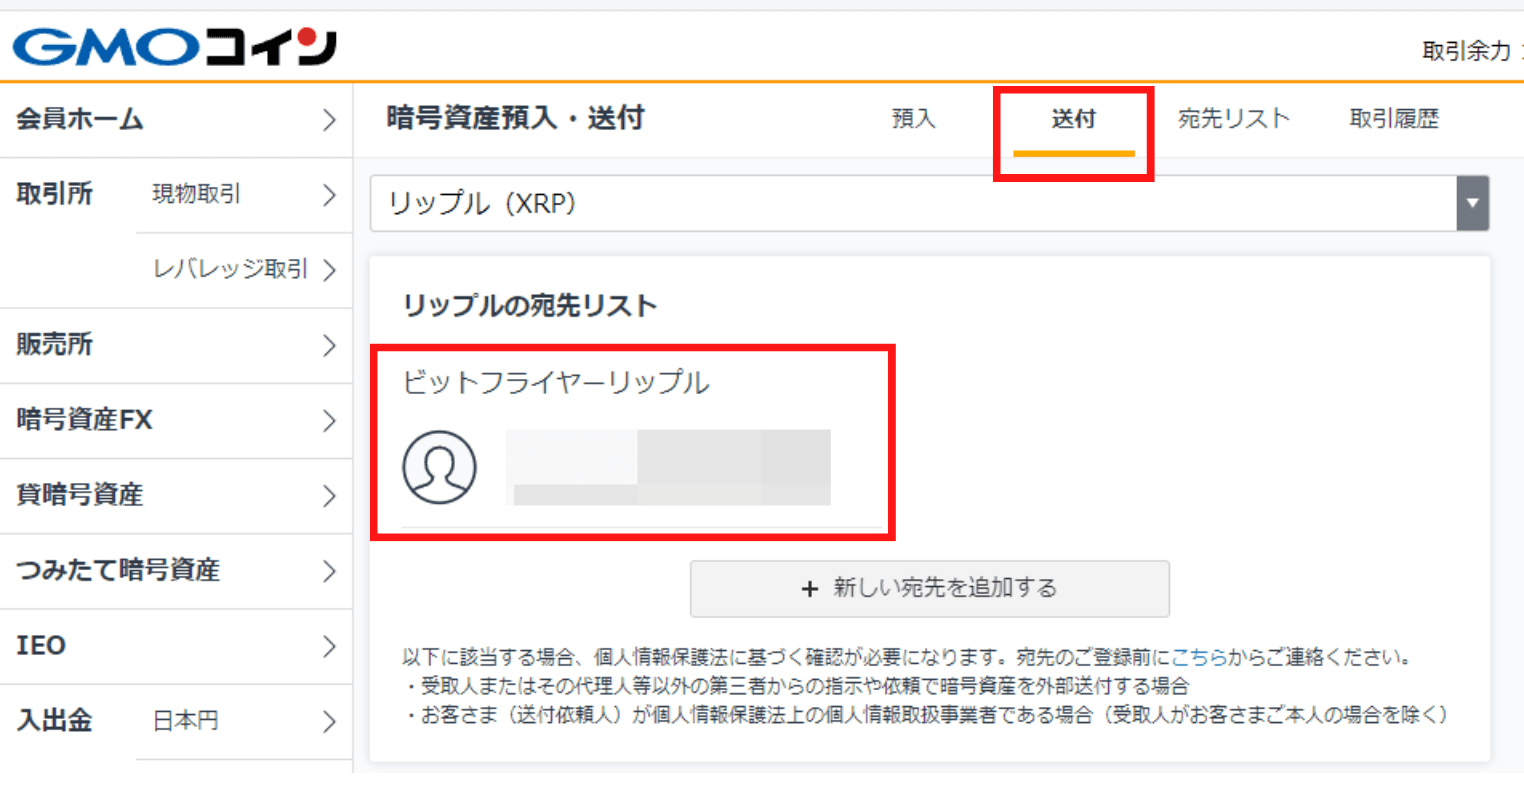Click the dropdown arrow of the currency selector
This screenshot has height=791, width=1524.
[1472, 203]
